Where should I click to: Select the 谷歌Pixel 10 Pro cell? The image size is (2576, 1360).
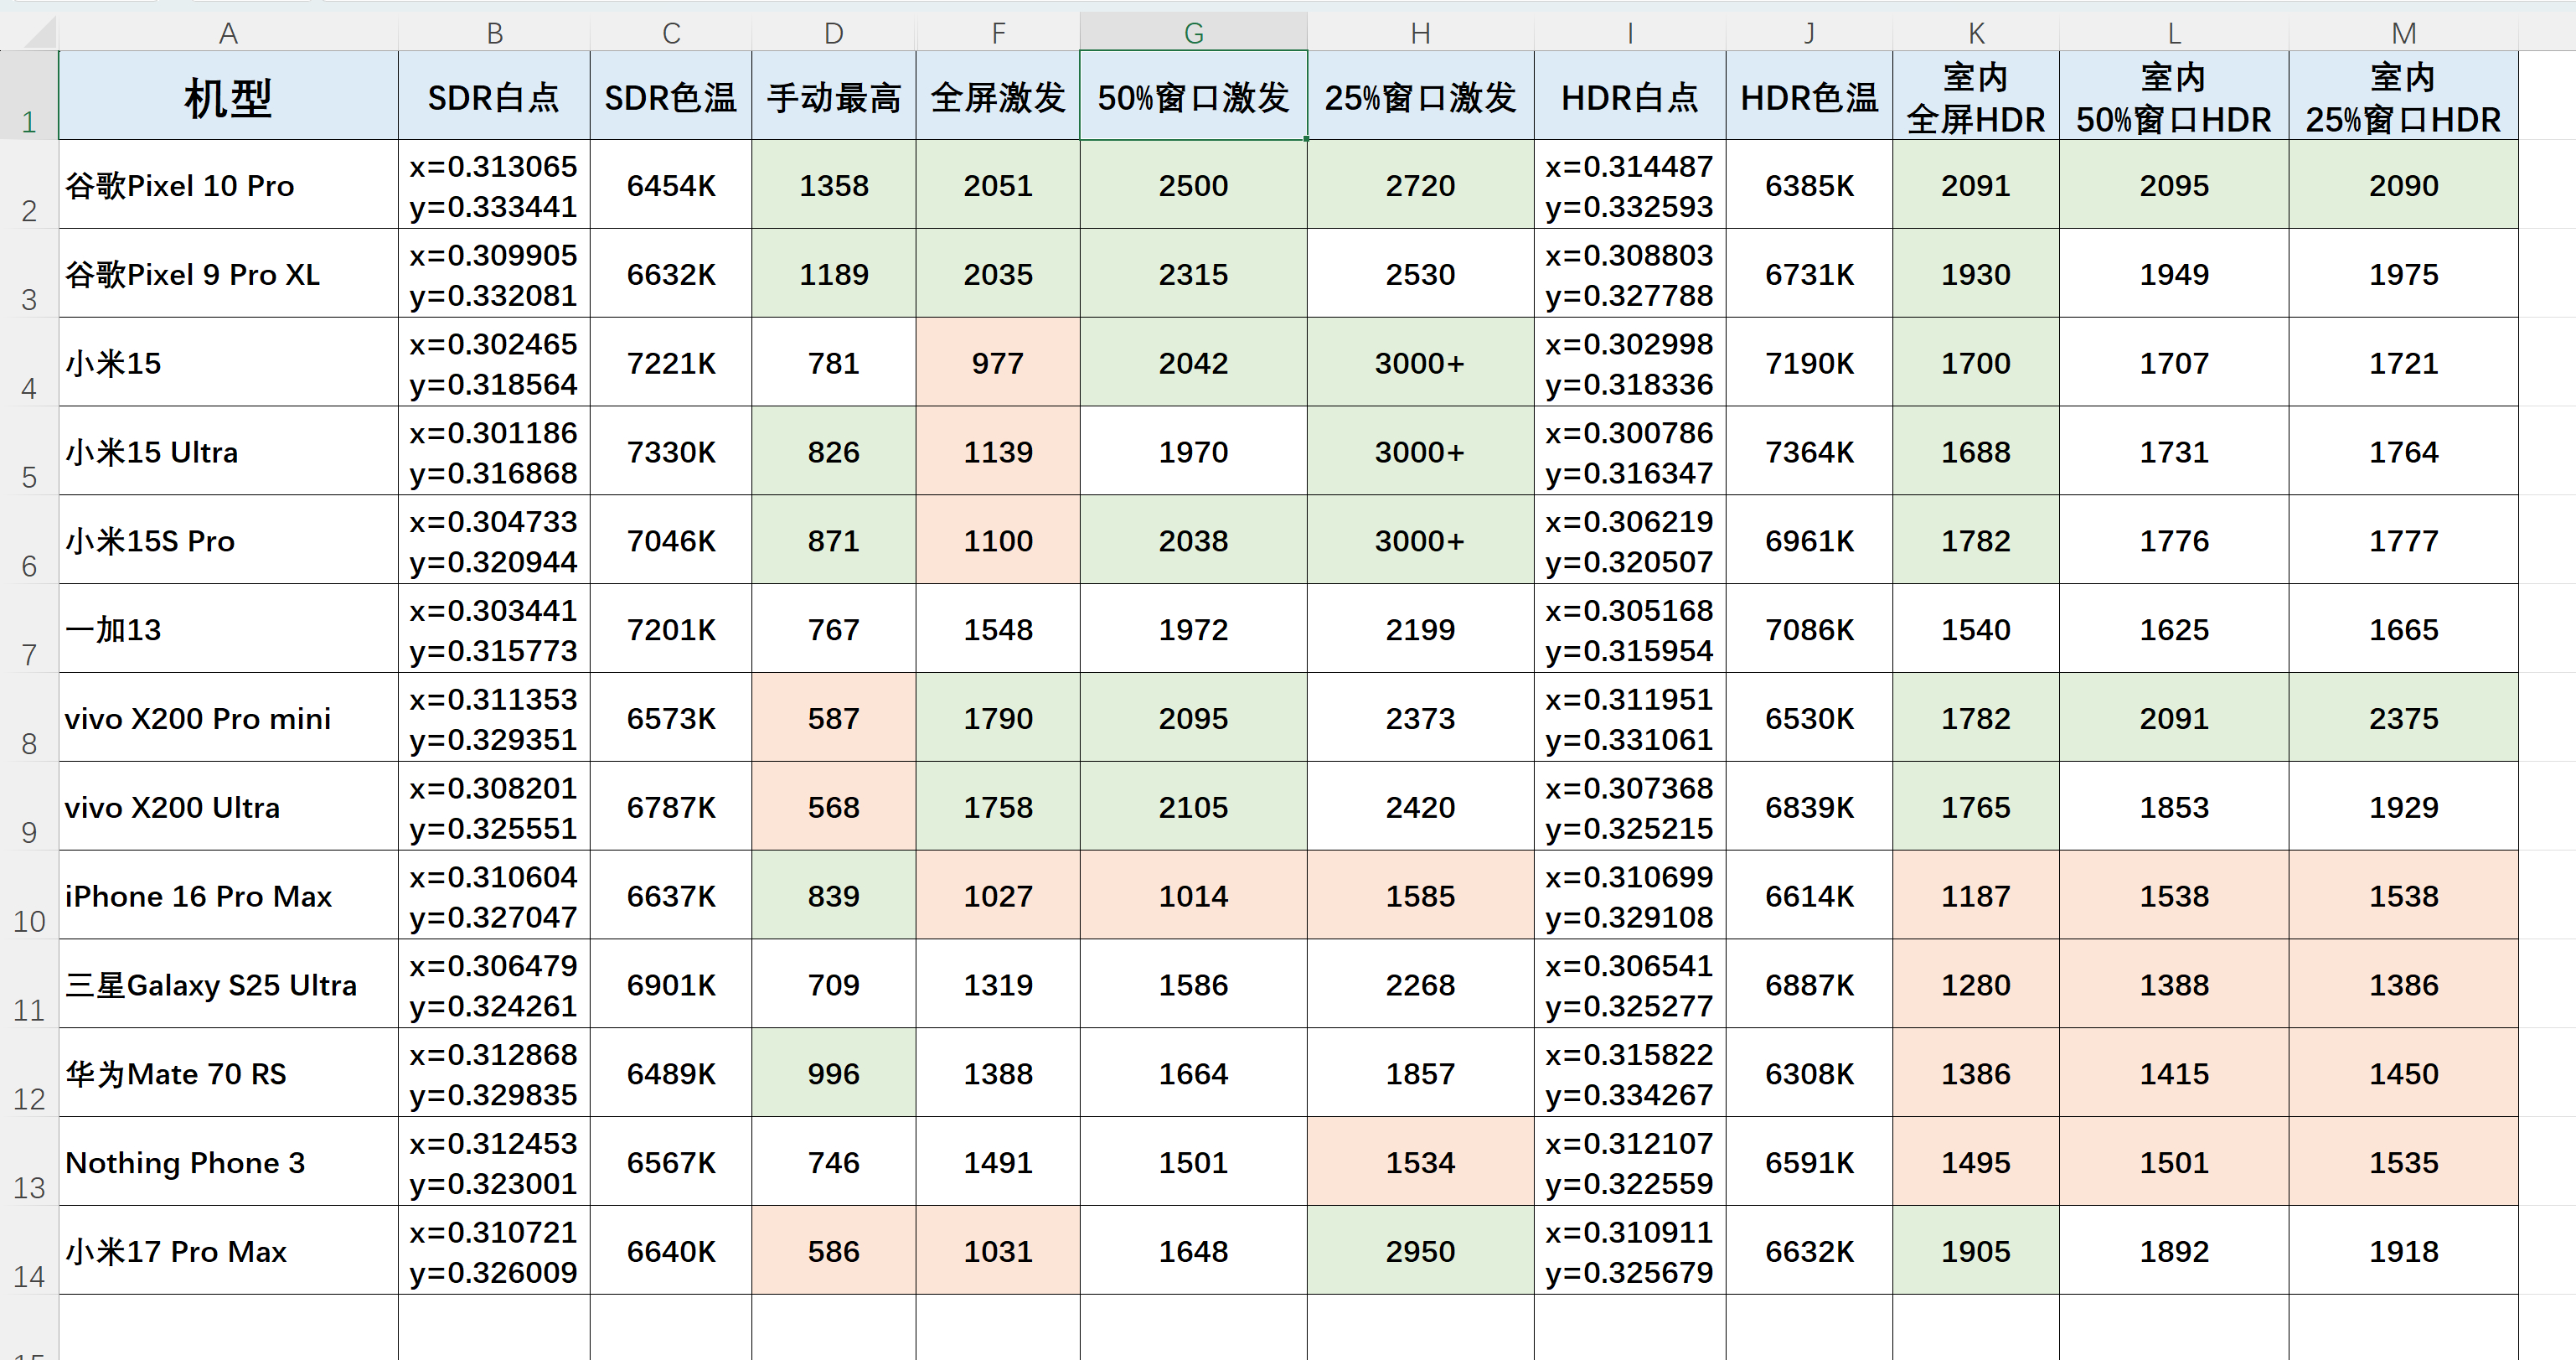228,185
